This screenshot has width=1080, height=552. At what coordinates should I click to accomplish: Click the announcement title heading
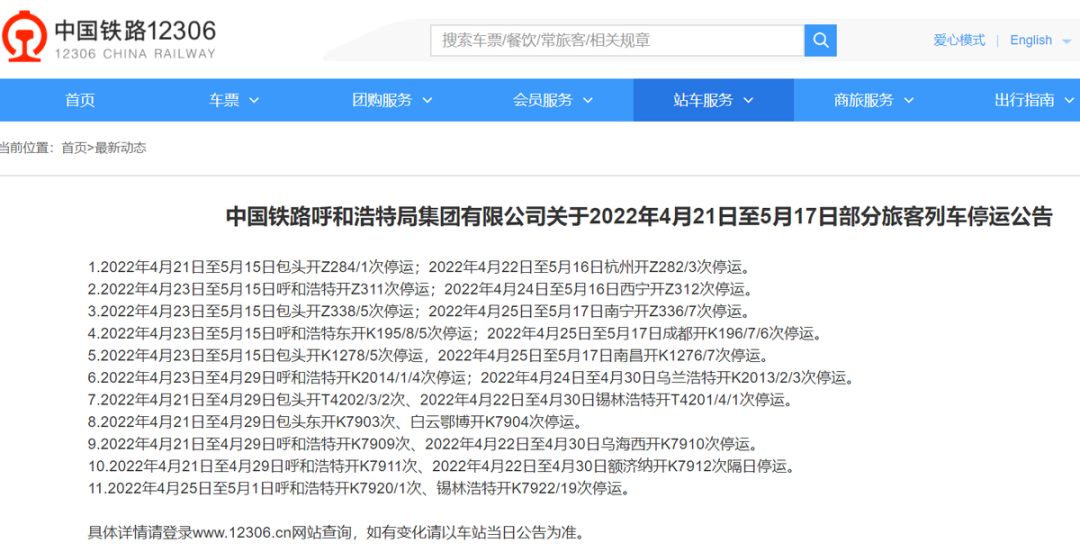point(639,216)
